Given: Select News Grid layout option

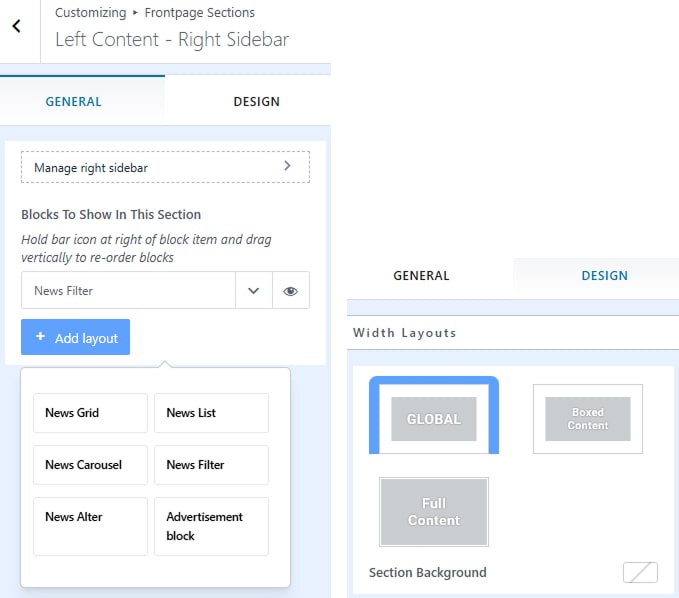Looking at the screenshot, I should pyautogui.click(x=90, y=413).
